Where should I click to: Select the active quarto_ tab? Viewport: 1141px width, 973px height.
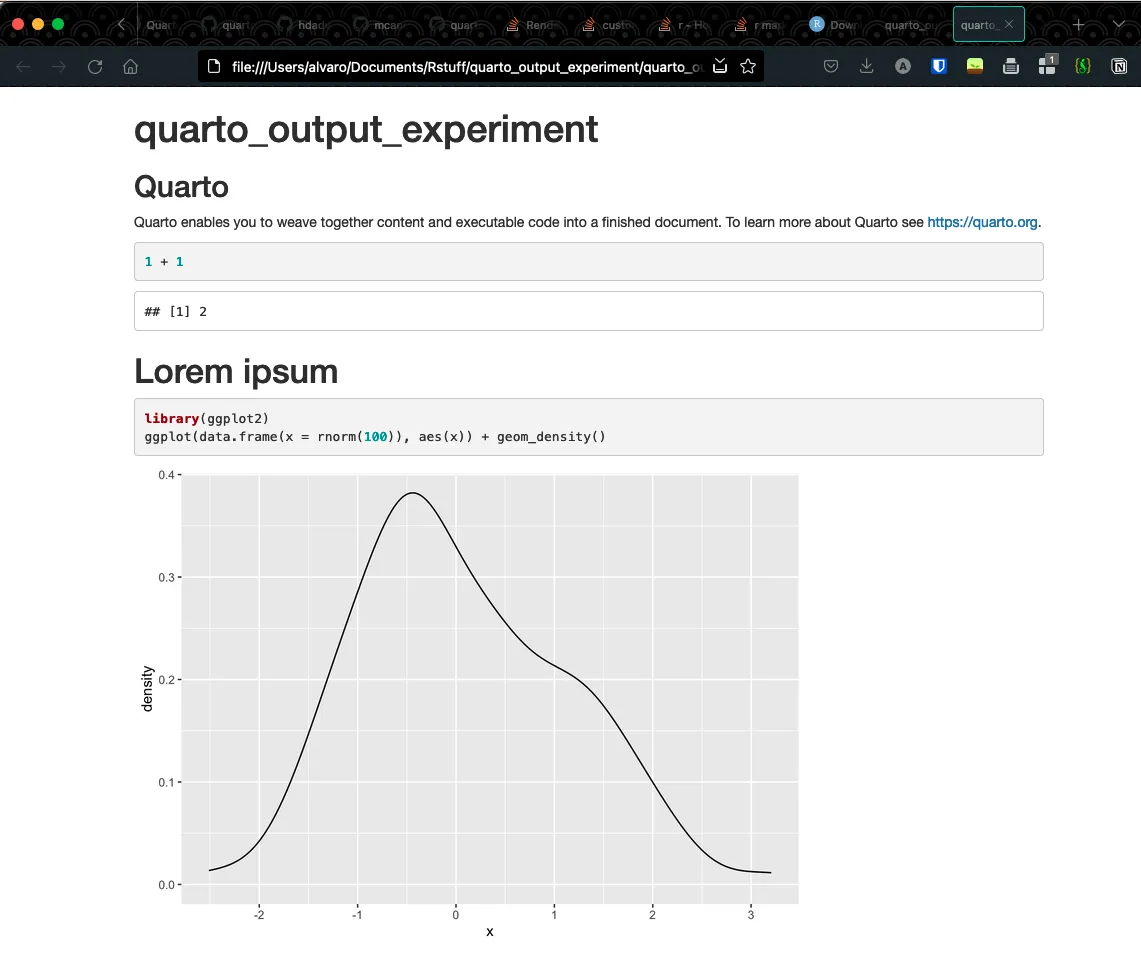tap(979, 25)
